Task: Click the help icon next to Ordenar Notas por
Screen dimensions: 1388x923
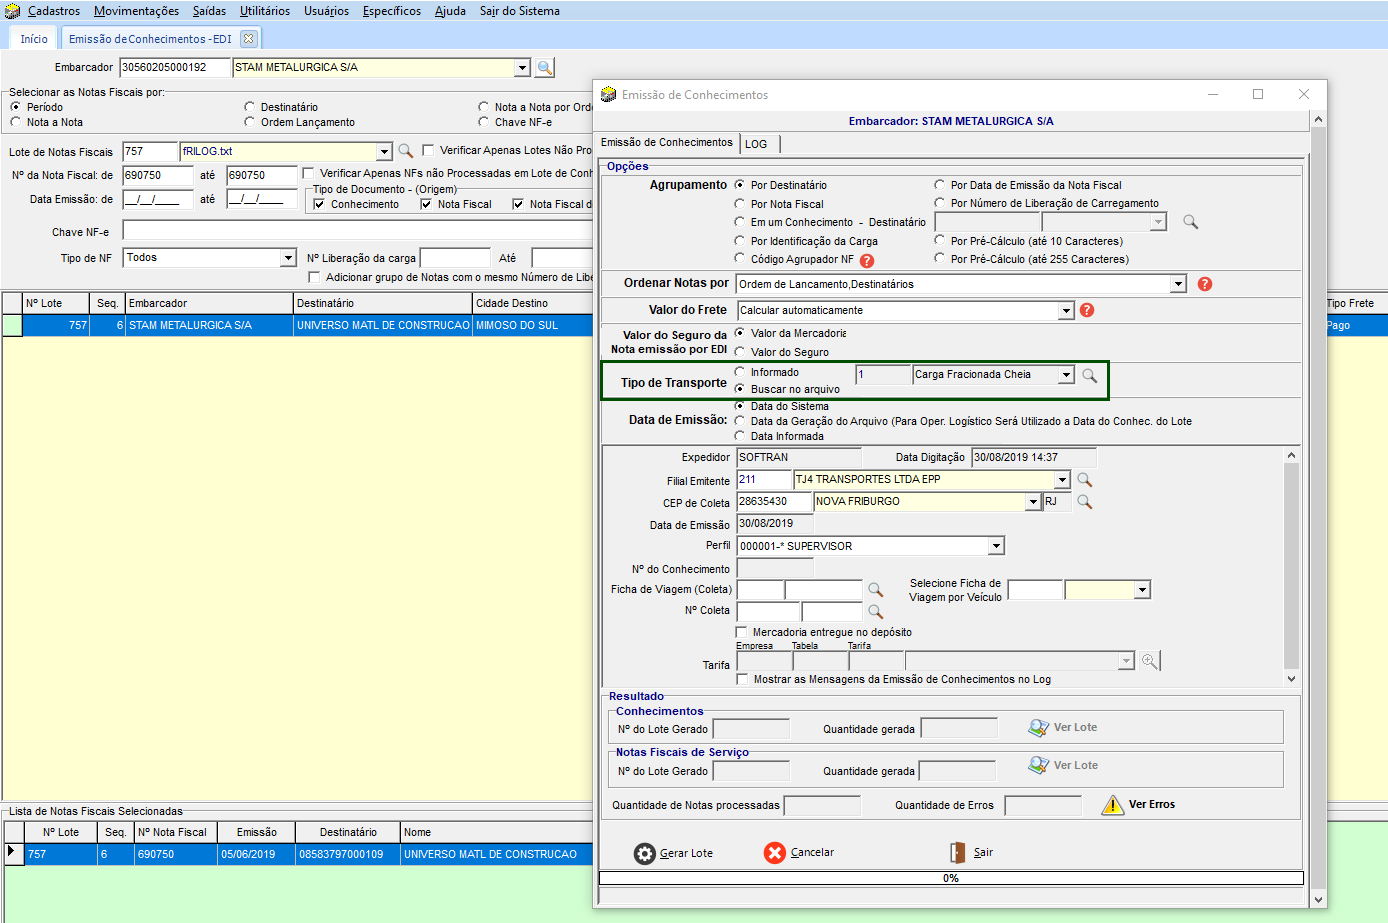Action: [x=1204, y=284]
